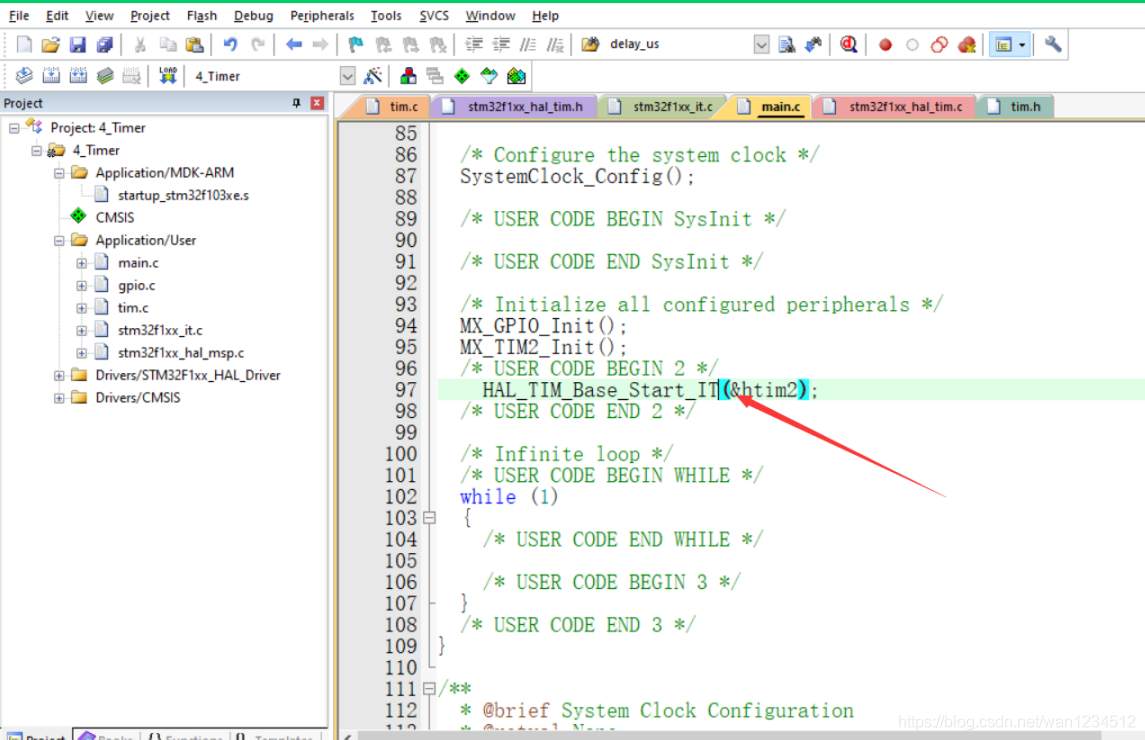The width and height of the screenshot is (1145, 740).
Task: Open the 4_Timer target dropdown
Action: point(347,76)
